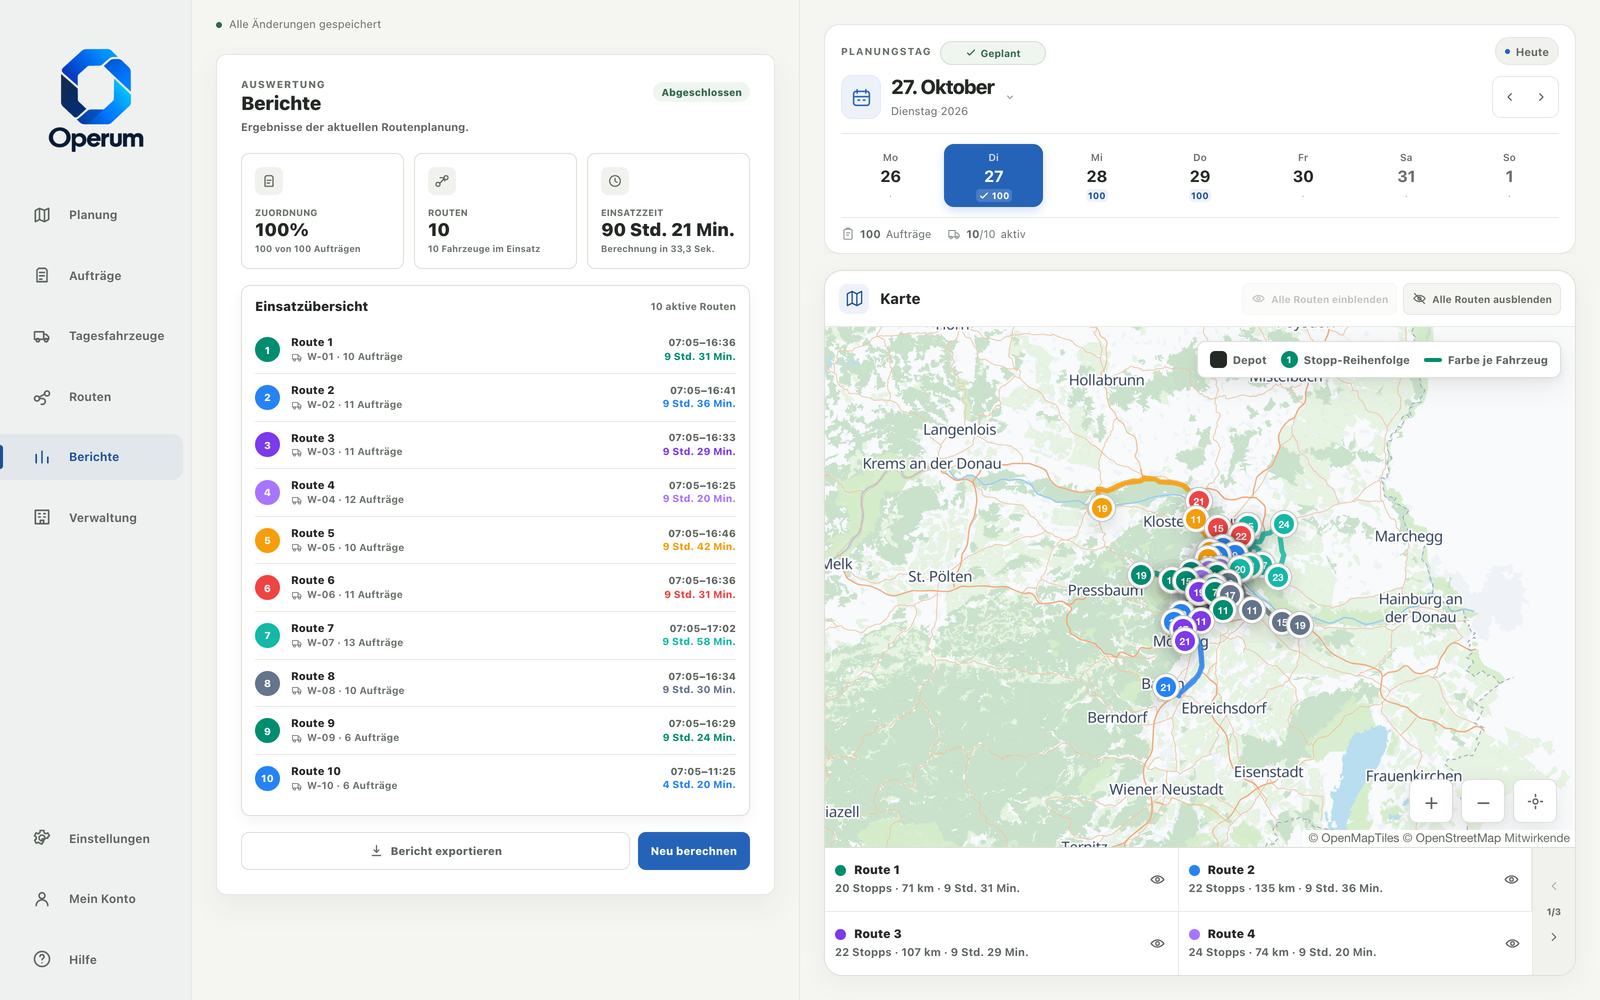Image resolution: width=1600 pixels, height=1000 pixels.
Task: Open Mein Konto person icon
Action: click(42, 899)
